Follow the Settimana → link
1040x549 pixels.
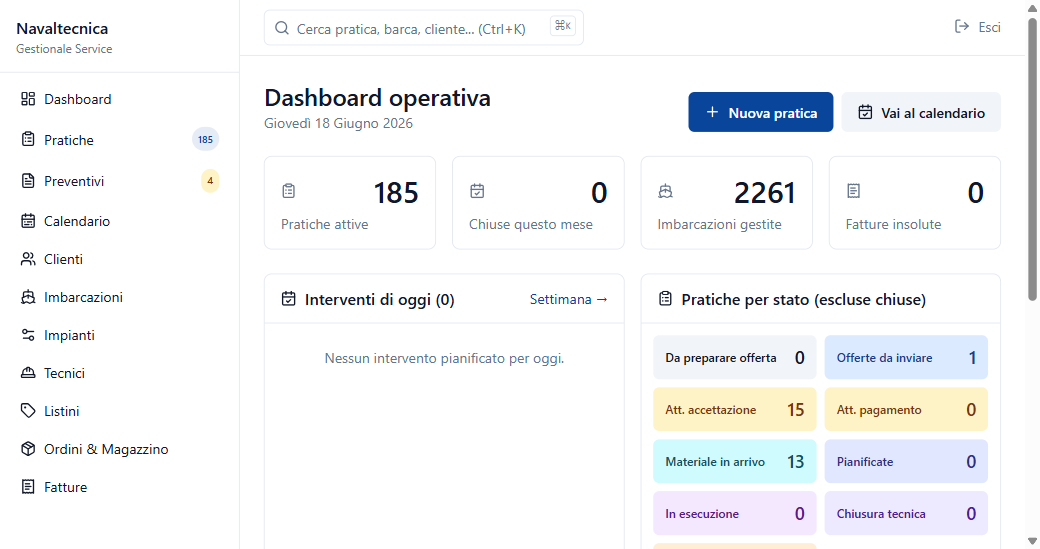point(568,299)
